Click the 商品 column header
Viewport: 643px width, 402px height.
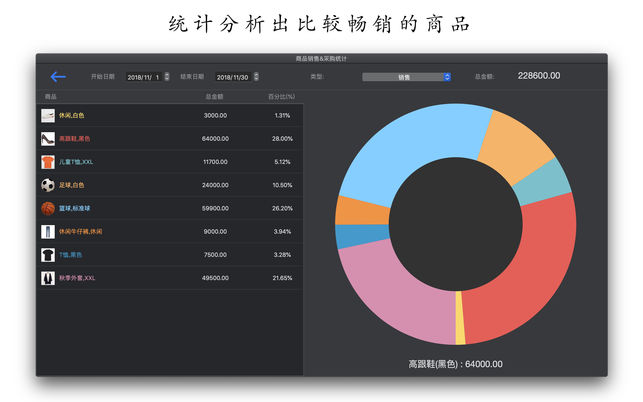[50, 97]
